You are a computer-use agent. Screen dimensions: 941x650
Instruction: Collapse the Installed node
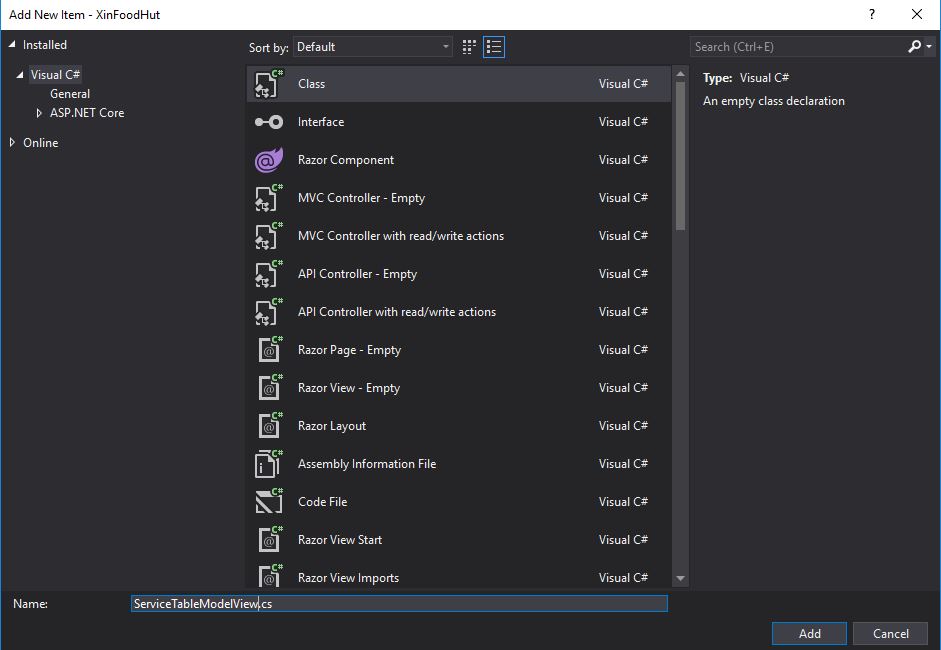(x=12, y=44)
